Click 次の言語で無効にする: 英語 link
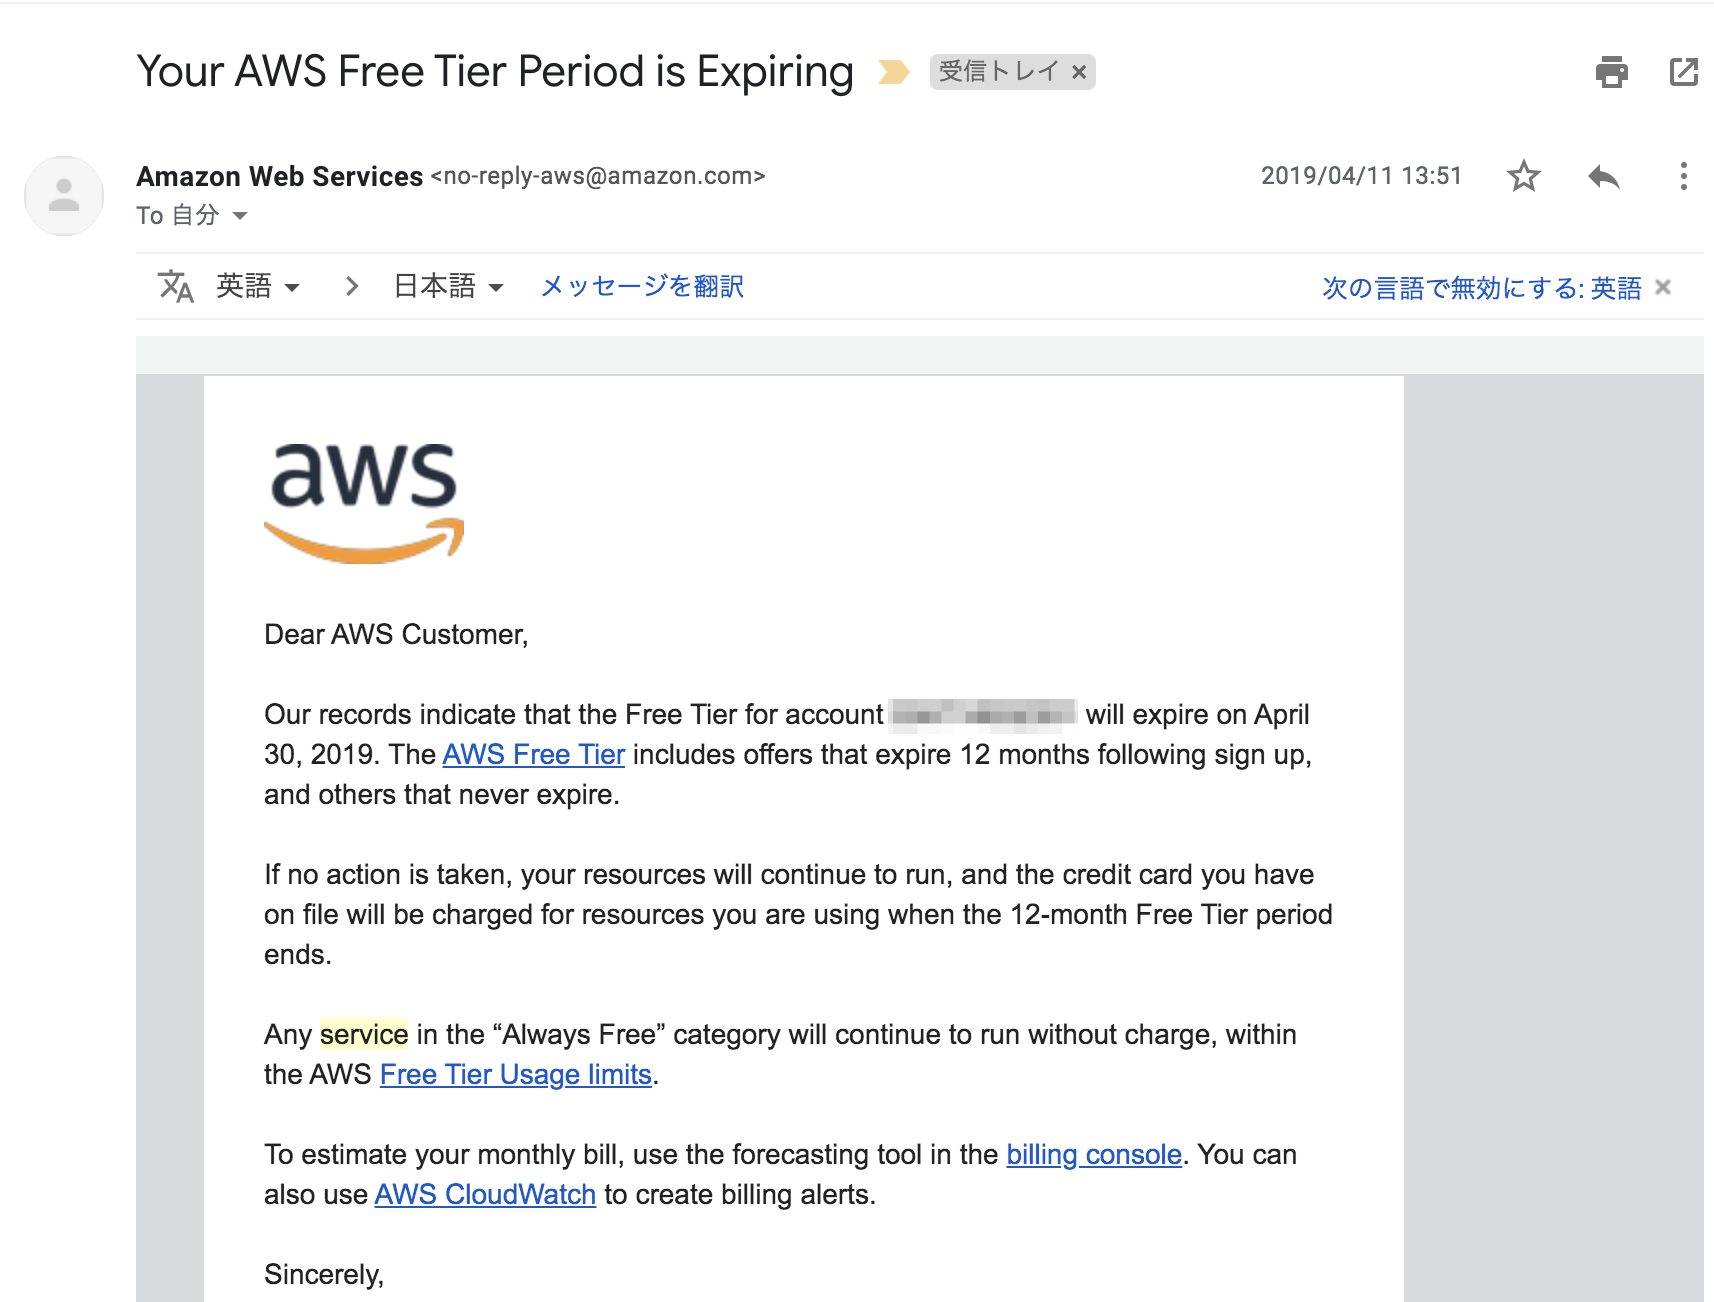1714x1302 pixels. click(x=1482, y=288)
